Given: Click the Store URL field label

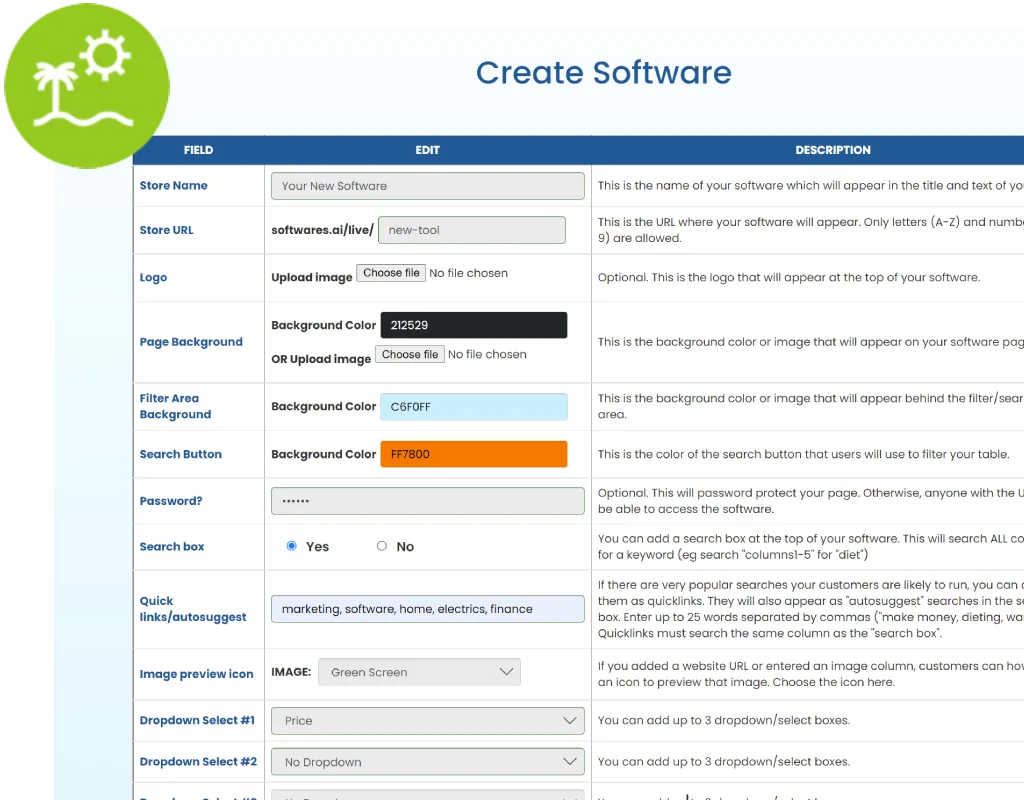Looking at the screenshot, I should click(167, 230).
